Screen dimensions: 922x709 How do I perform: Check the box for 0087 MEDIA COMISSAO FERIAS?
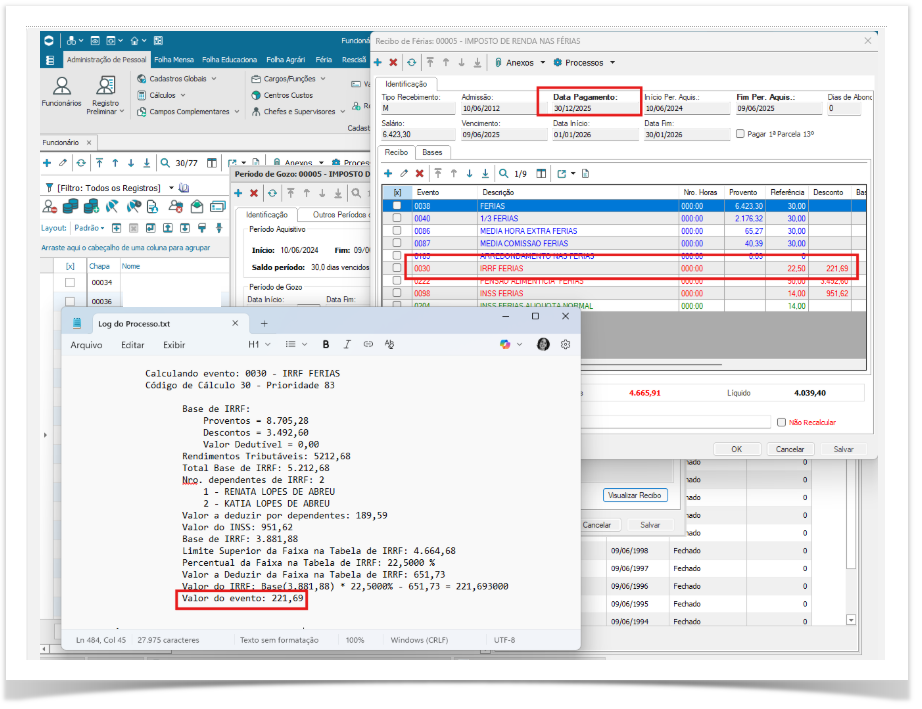[x=397, y=243]
